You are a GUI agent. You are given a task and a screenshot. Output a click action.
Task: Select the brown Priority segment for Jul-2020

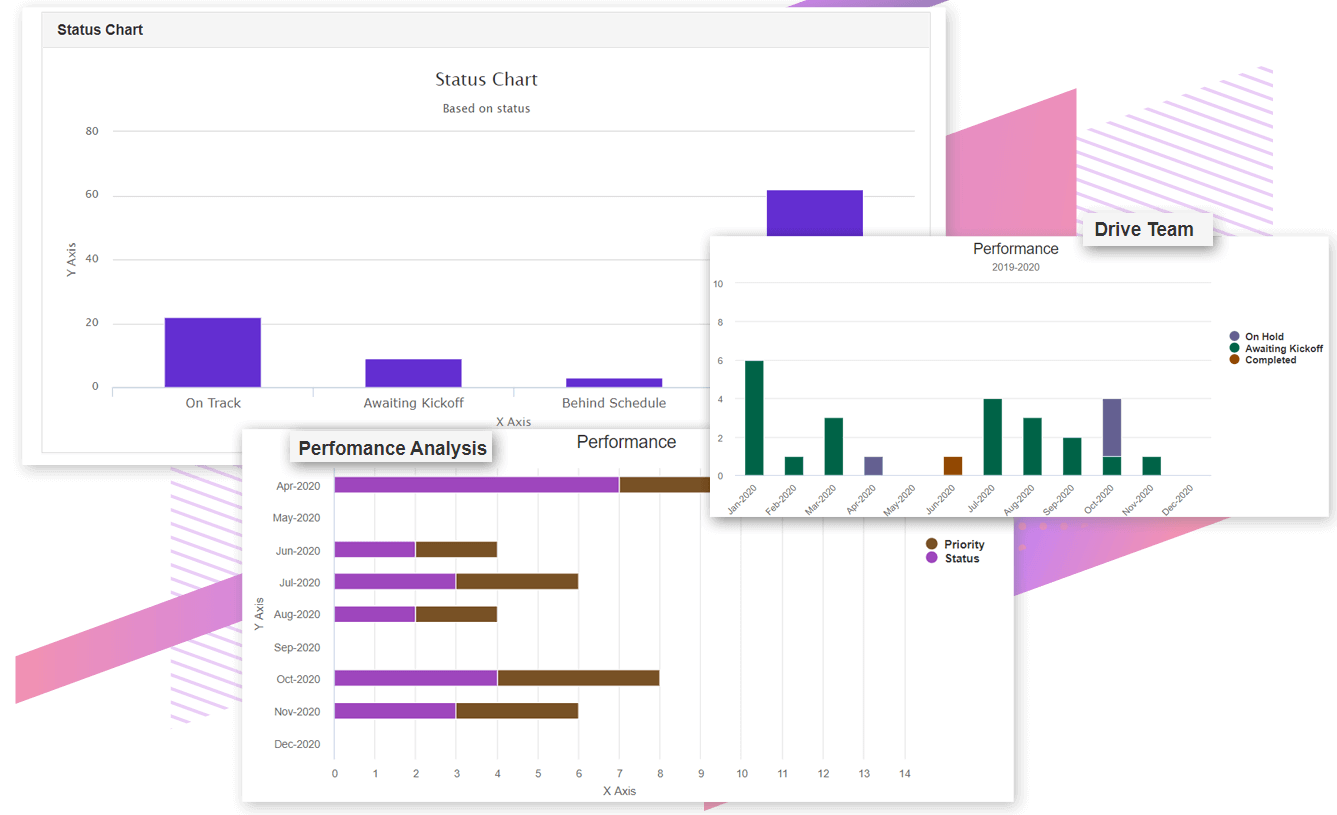[x=517, y=581]
